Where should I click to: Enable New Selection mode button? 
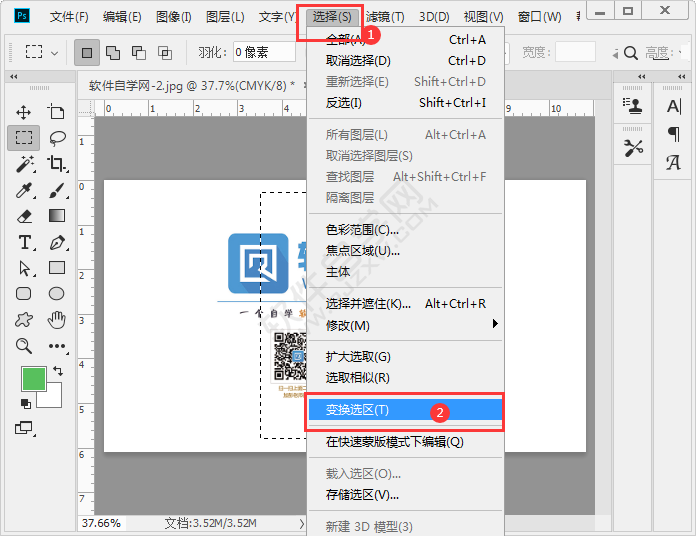(x=87, y=53)
